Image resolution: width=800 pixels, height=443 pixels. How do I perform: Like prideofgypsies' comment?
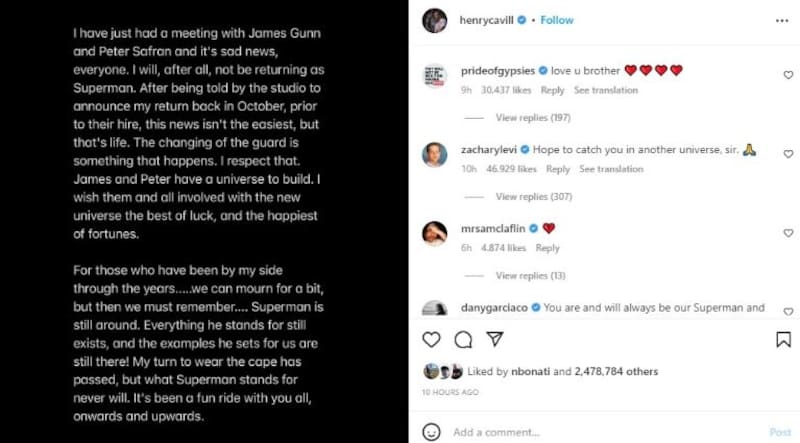pos(788,75)
